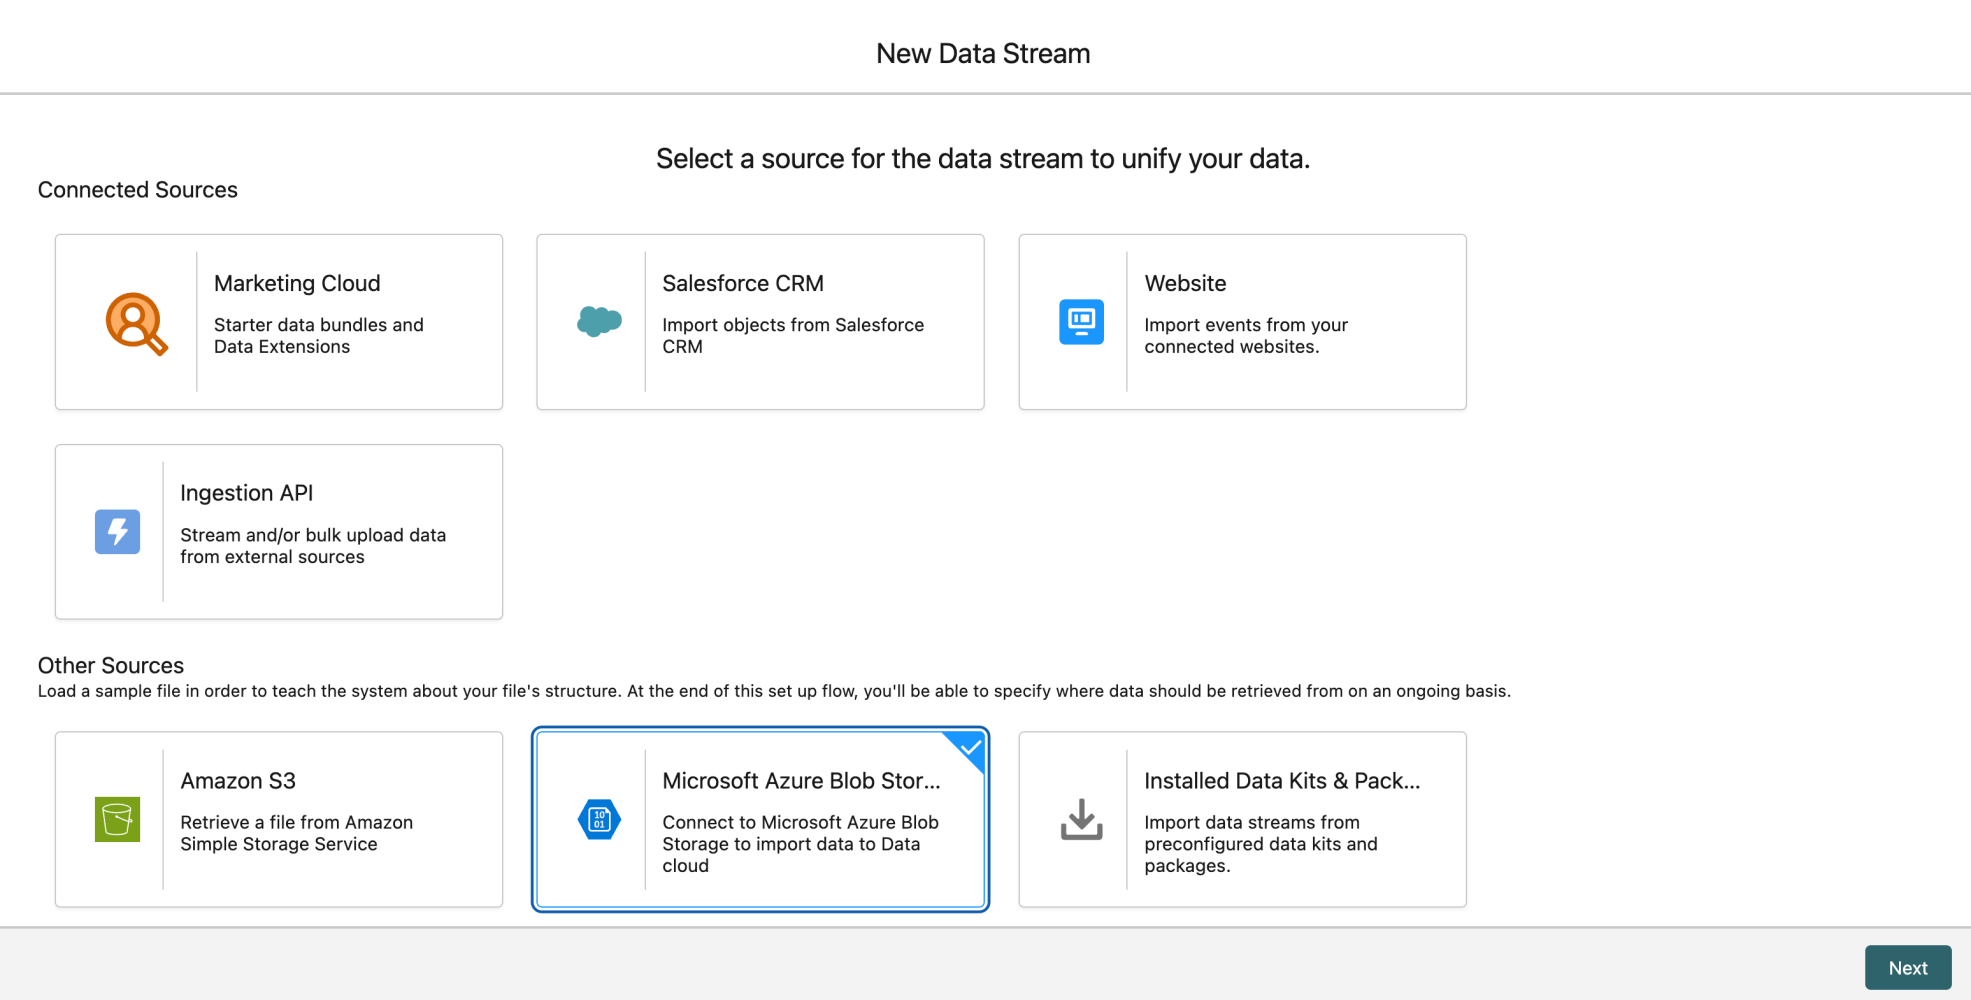Screen dimensions: 1971x1000
Task: Select the Salesforce CRM source title
Action: 743,283
